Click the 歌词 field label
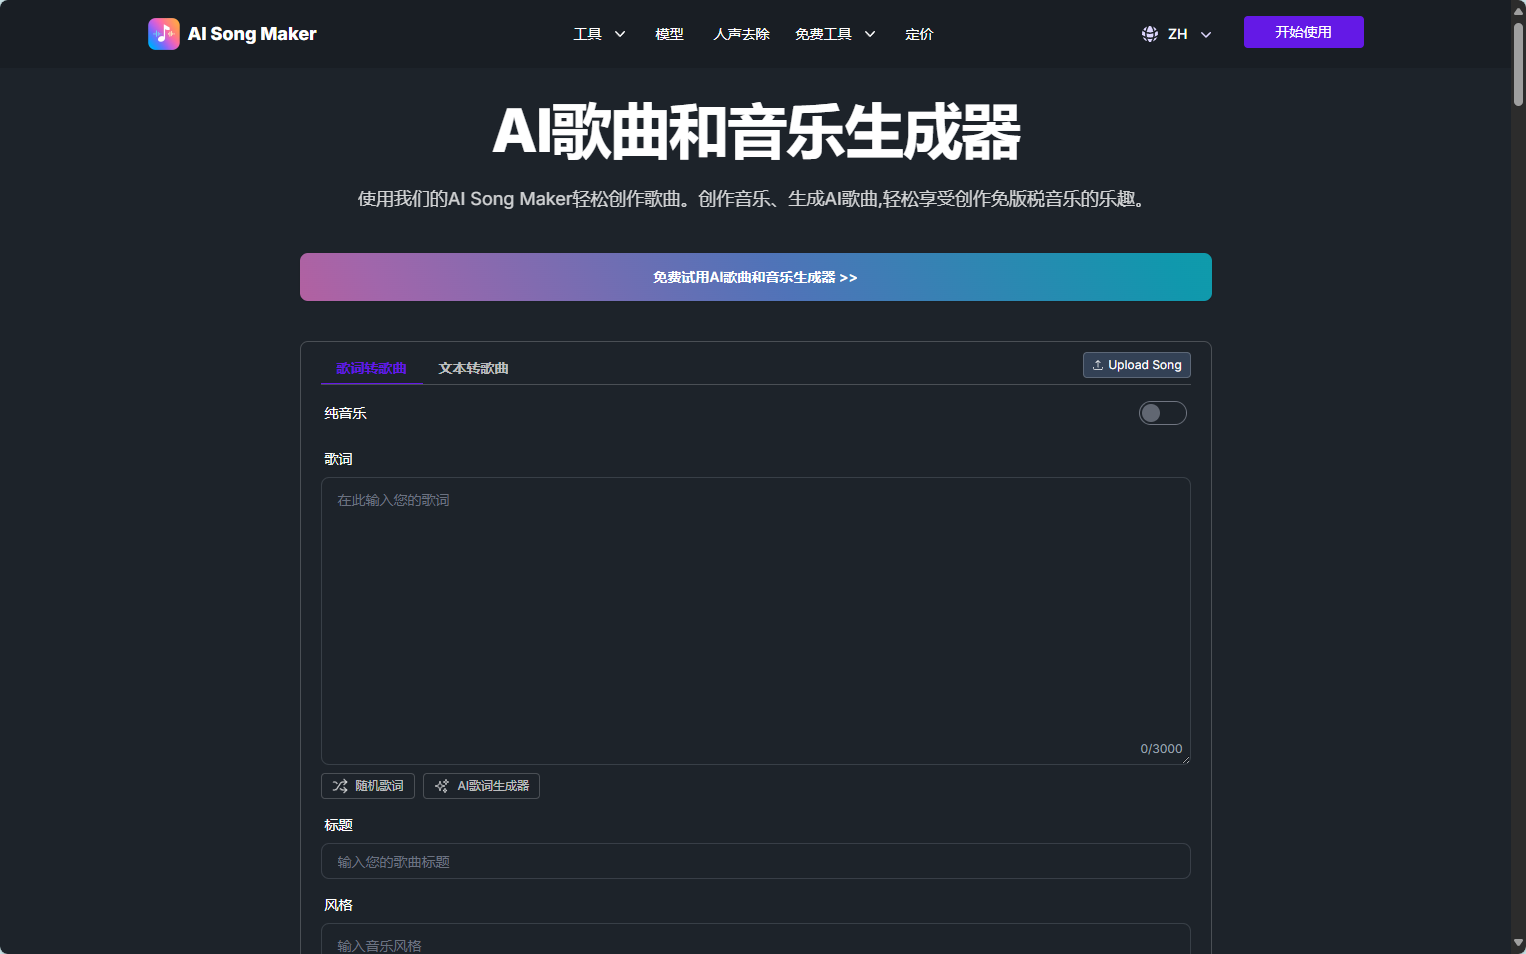 tap(338, 459)
